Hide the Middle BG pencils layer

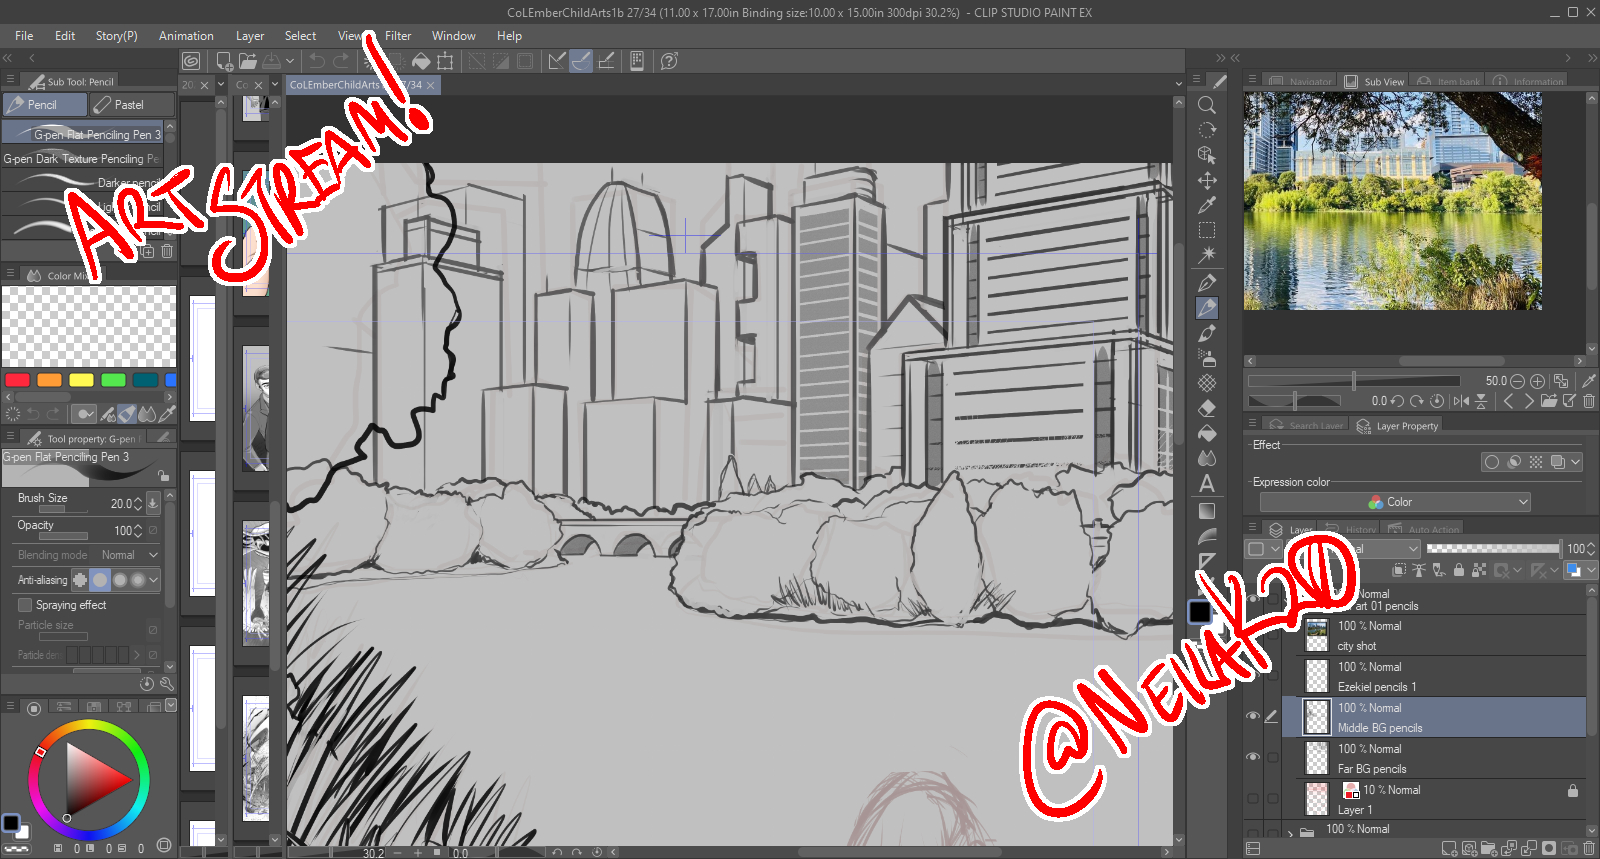click(1252, 716)
